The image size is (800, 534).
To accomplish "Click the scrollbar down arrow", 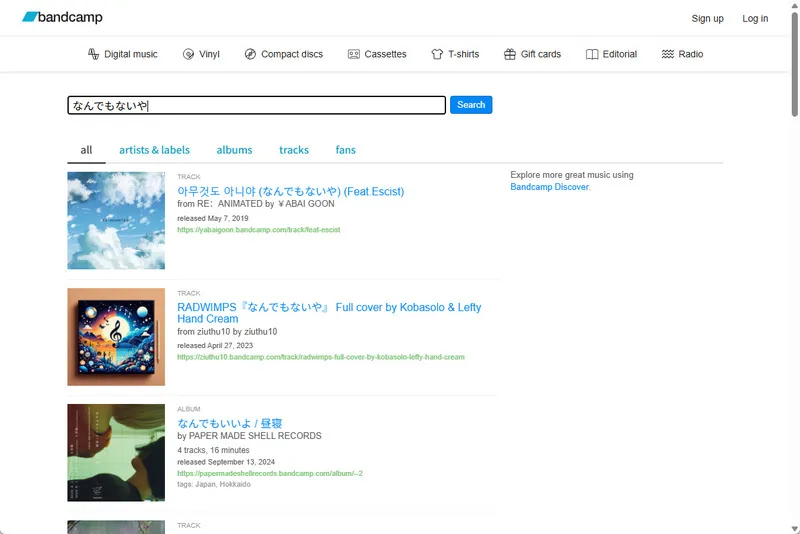I will tap(794, 529).
